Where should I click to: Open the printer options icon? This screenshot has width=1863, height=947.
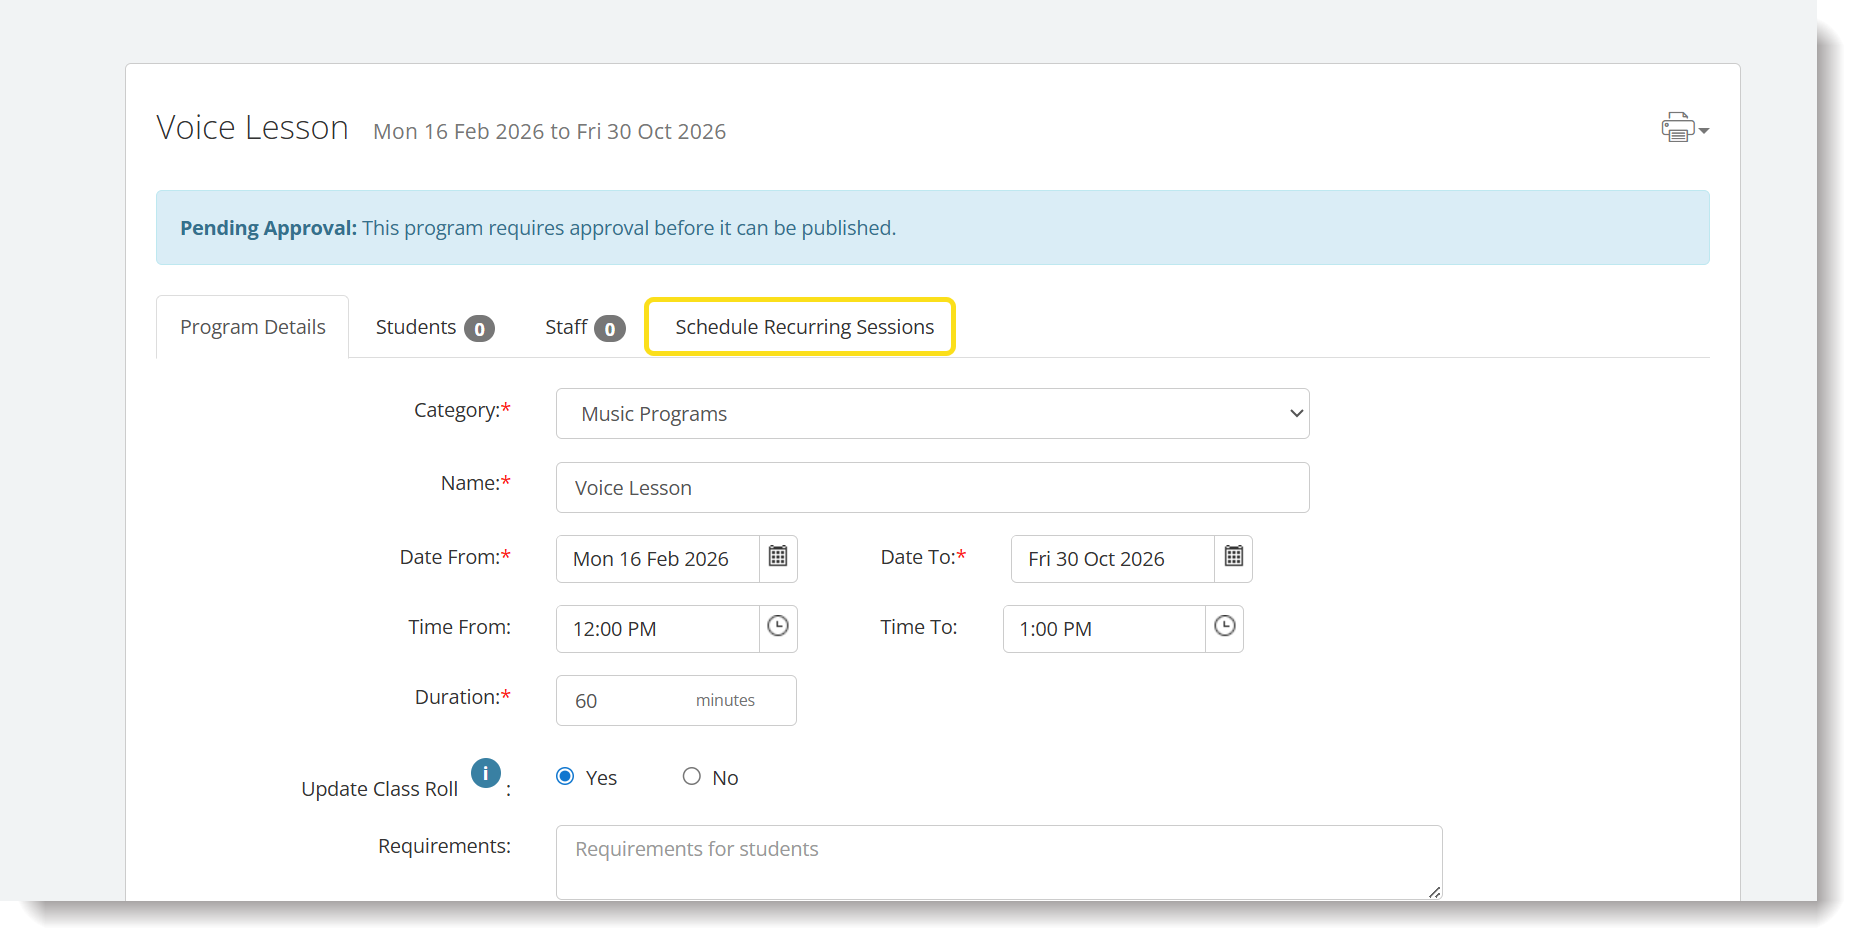(1685, 128)
